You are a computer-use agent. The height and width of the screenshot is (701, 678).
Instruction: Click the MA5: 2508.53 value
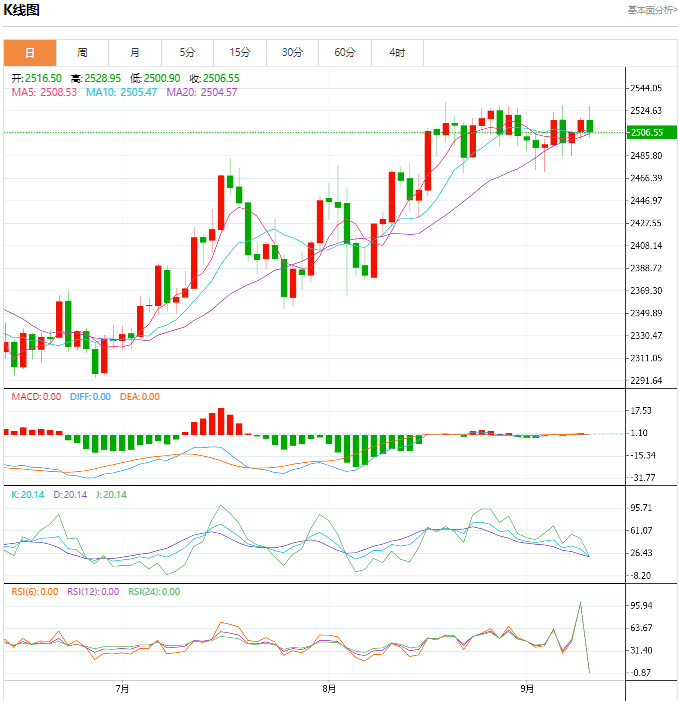(x=44, y=92)
